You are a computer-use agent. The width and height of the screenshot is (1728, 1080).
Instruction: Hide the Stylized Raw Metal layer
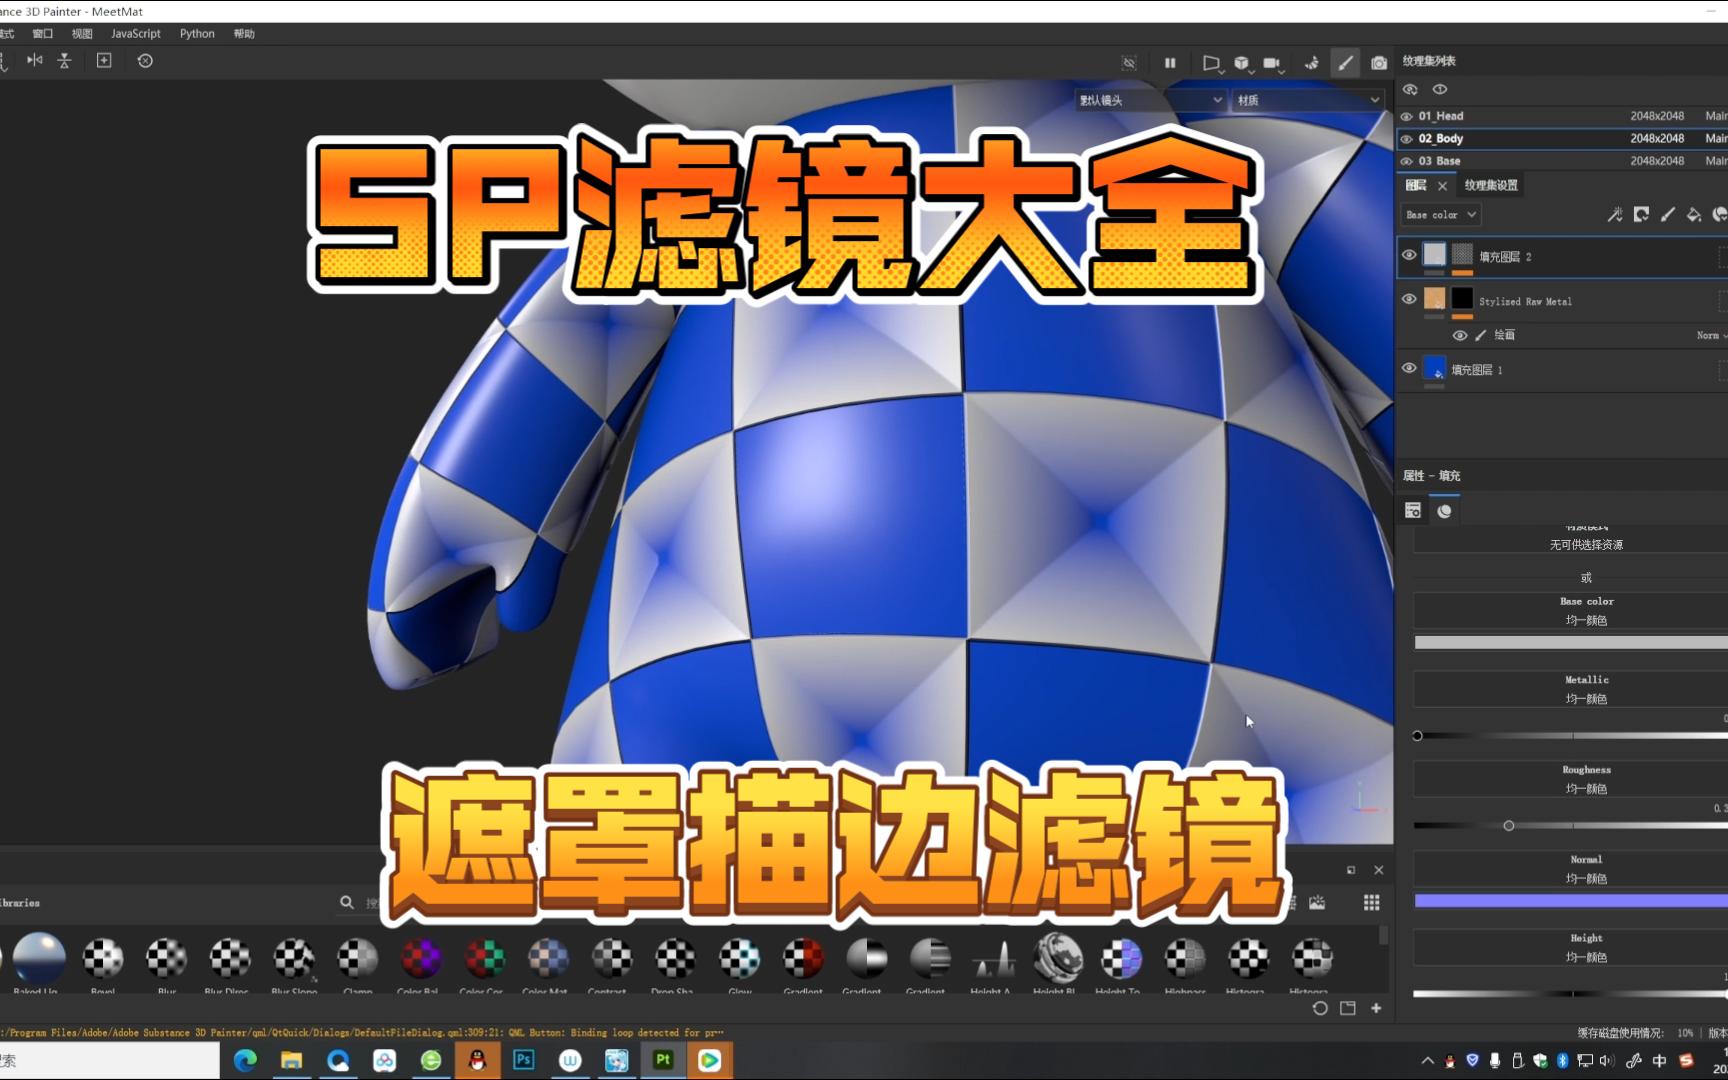[x=1409, y=299]
